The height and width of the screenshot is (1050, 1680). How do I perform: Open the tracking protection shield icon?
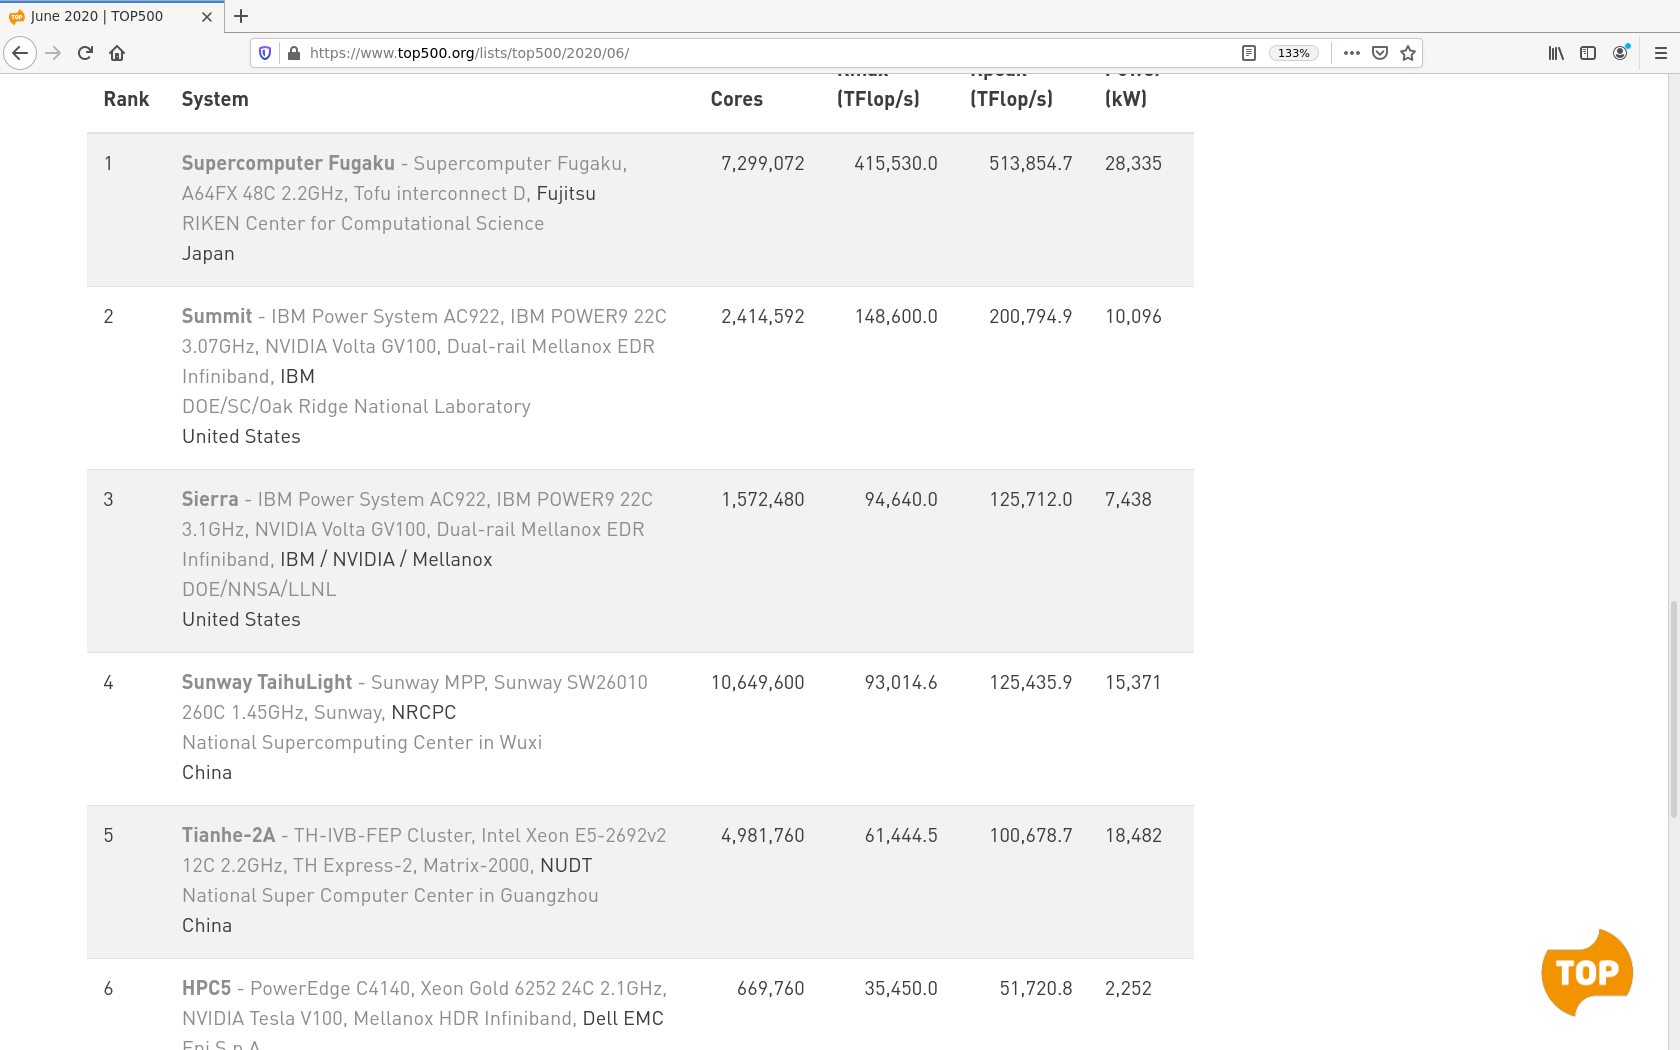265,53
